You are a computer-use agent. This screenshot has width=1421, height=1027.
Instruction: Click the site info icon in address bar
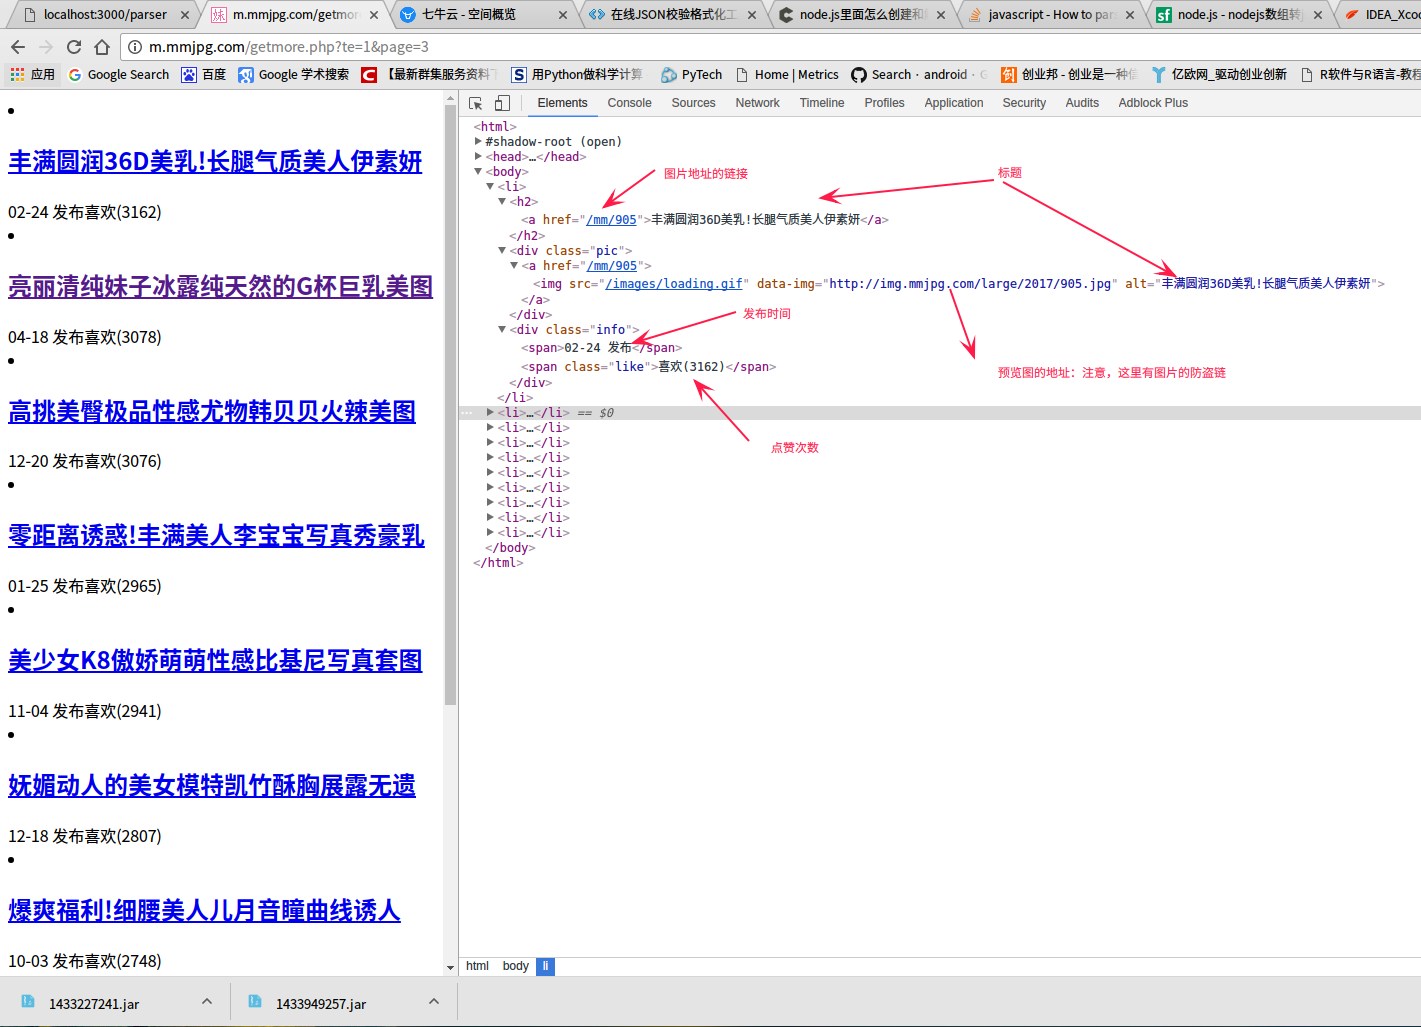coord(135,47)
